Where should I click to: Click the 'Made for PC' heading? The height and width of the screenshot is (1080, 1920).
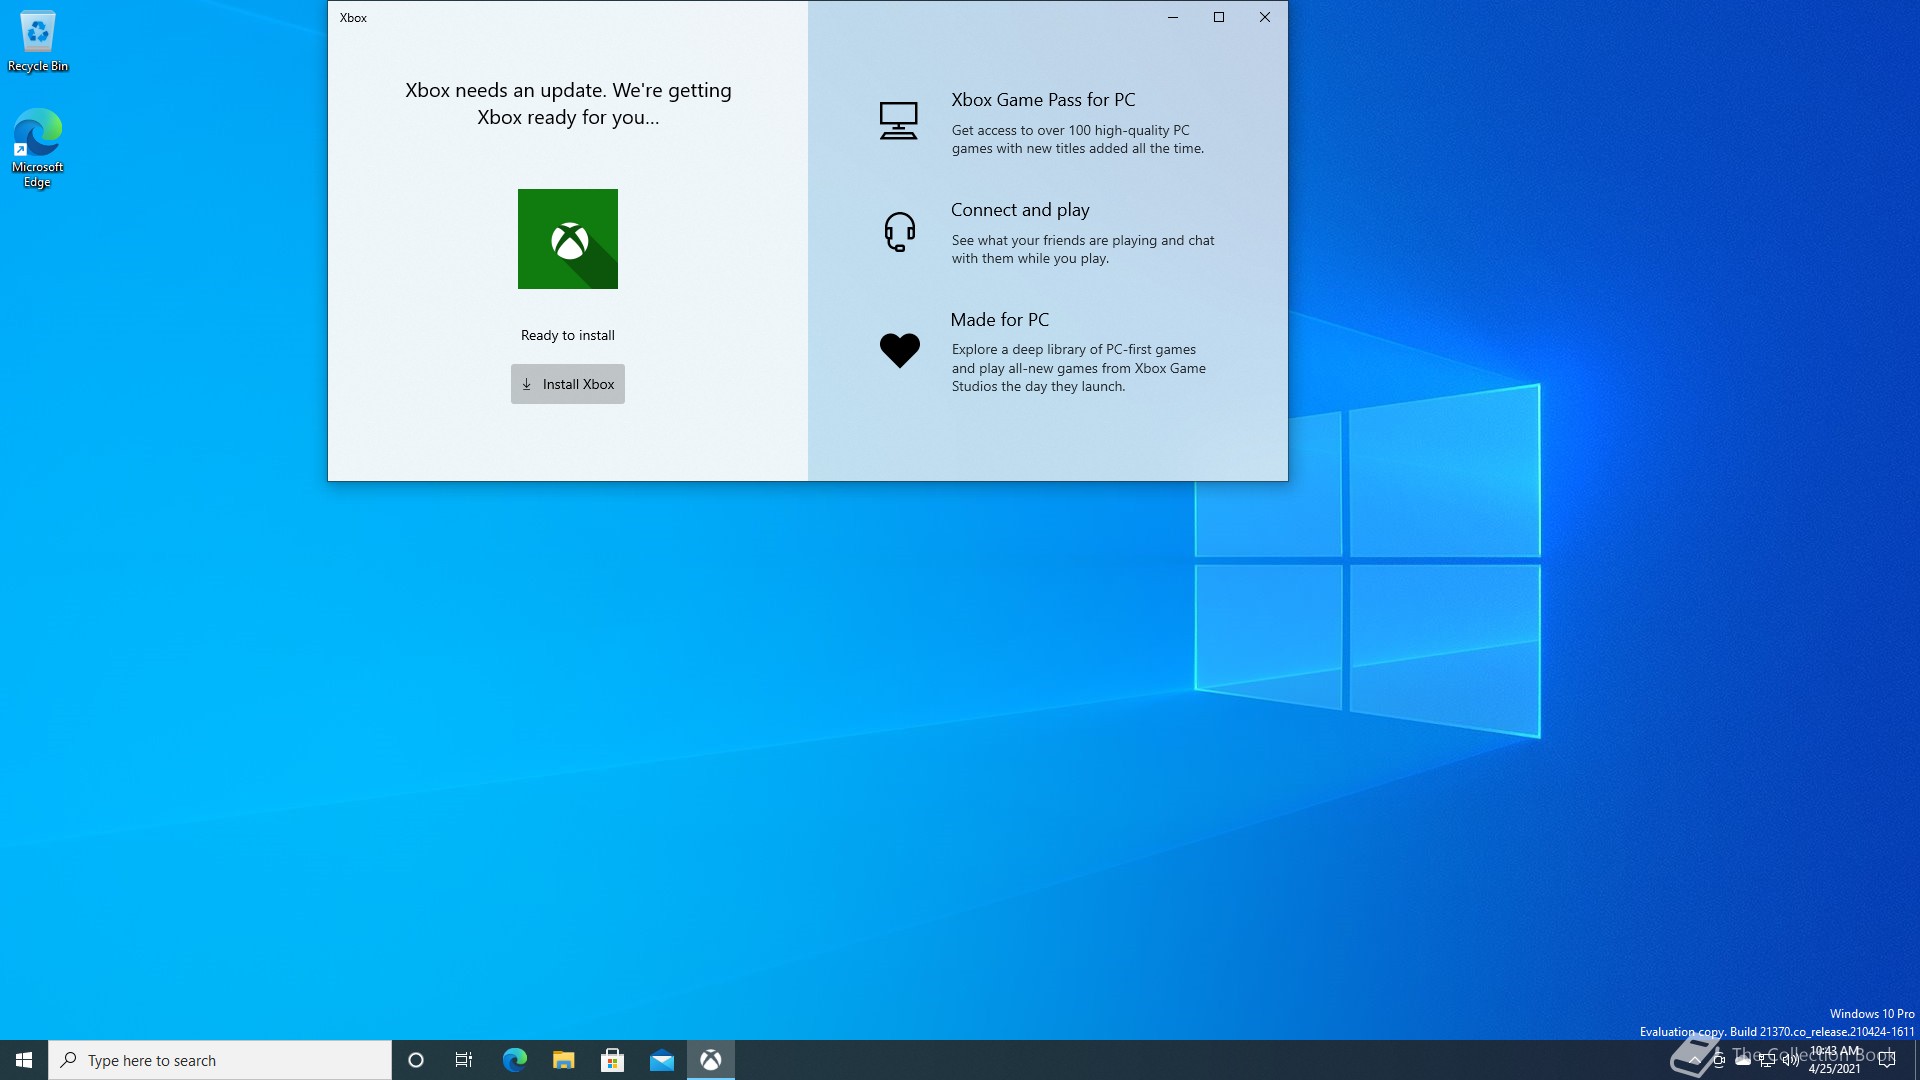click(x=1000, y=320)
